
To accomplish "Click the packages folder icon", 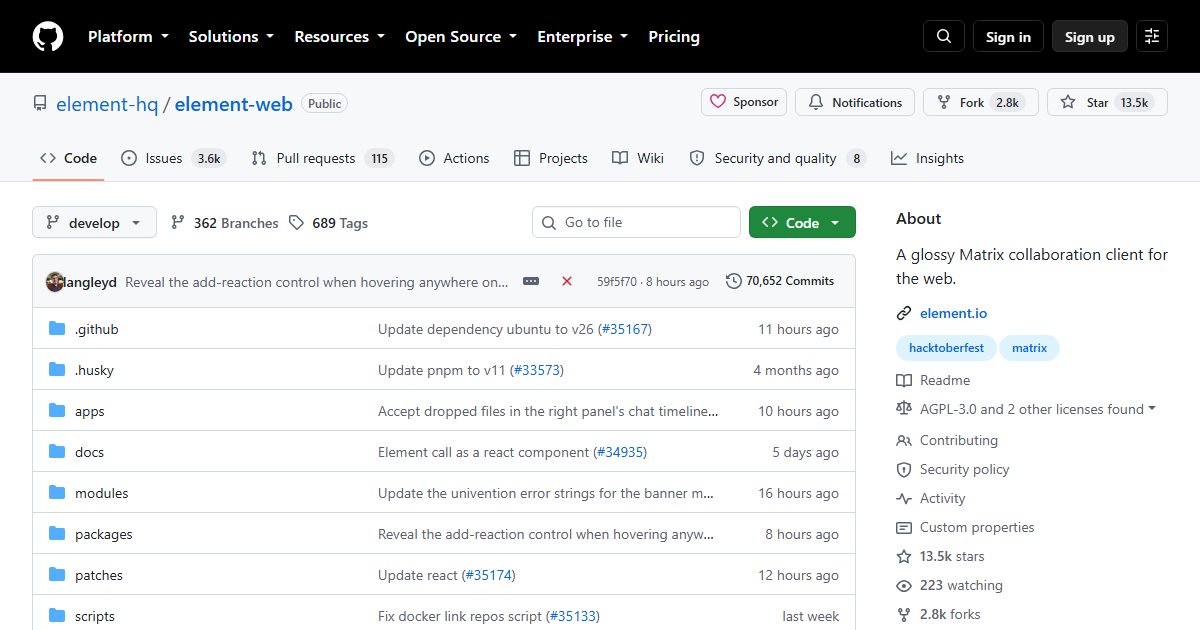I will pyautogui.click(x=57, y=534).
